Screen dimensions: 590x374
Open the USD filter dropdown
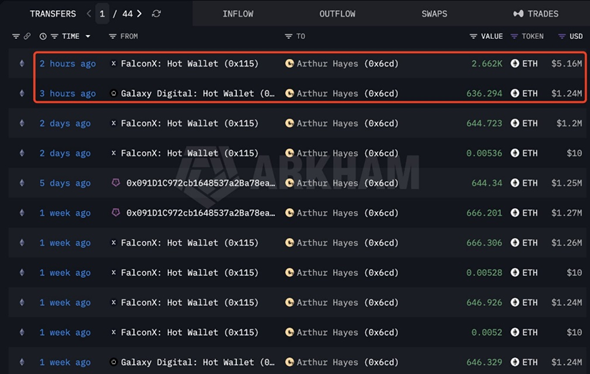(562, 36)
